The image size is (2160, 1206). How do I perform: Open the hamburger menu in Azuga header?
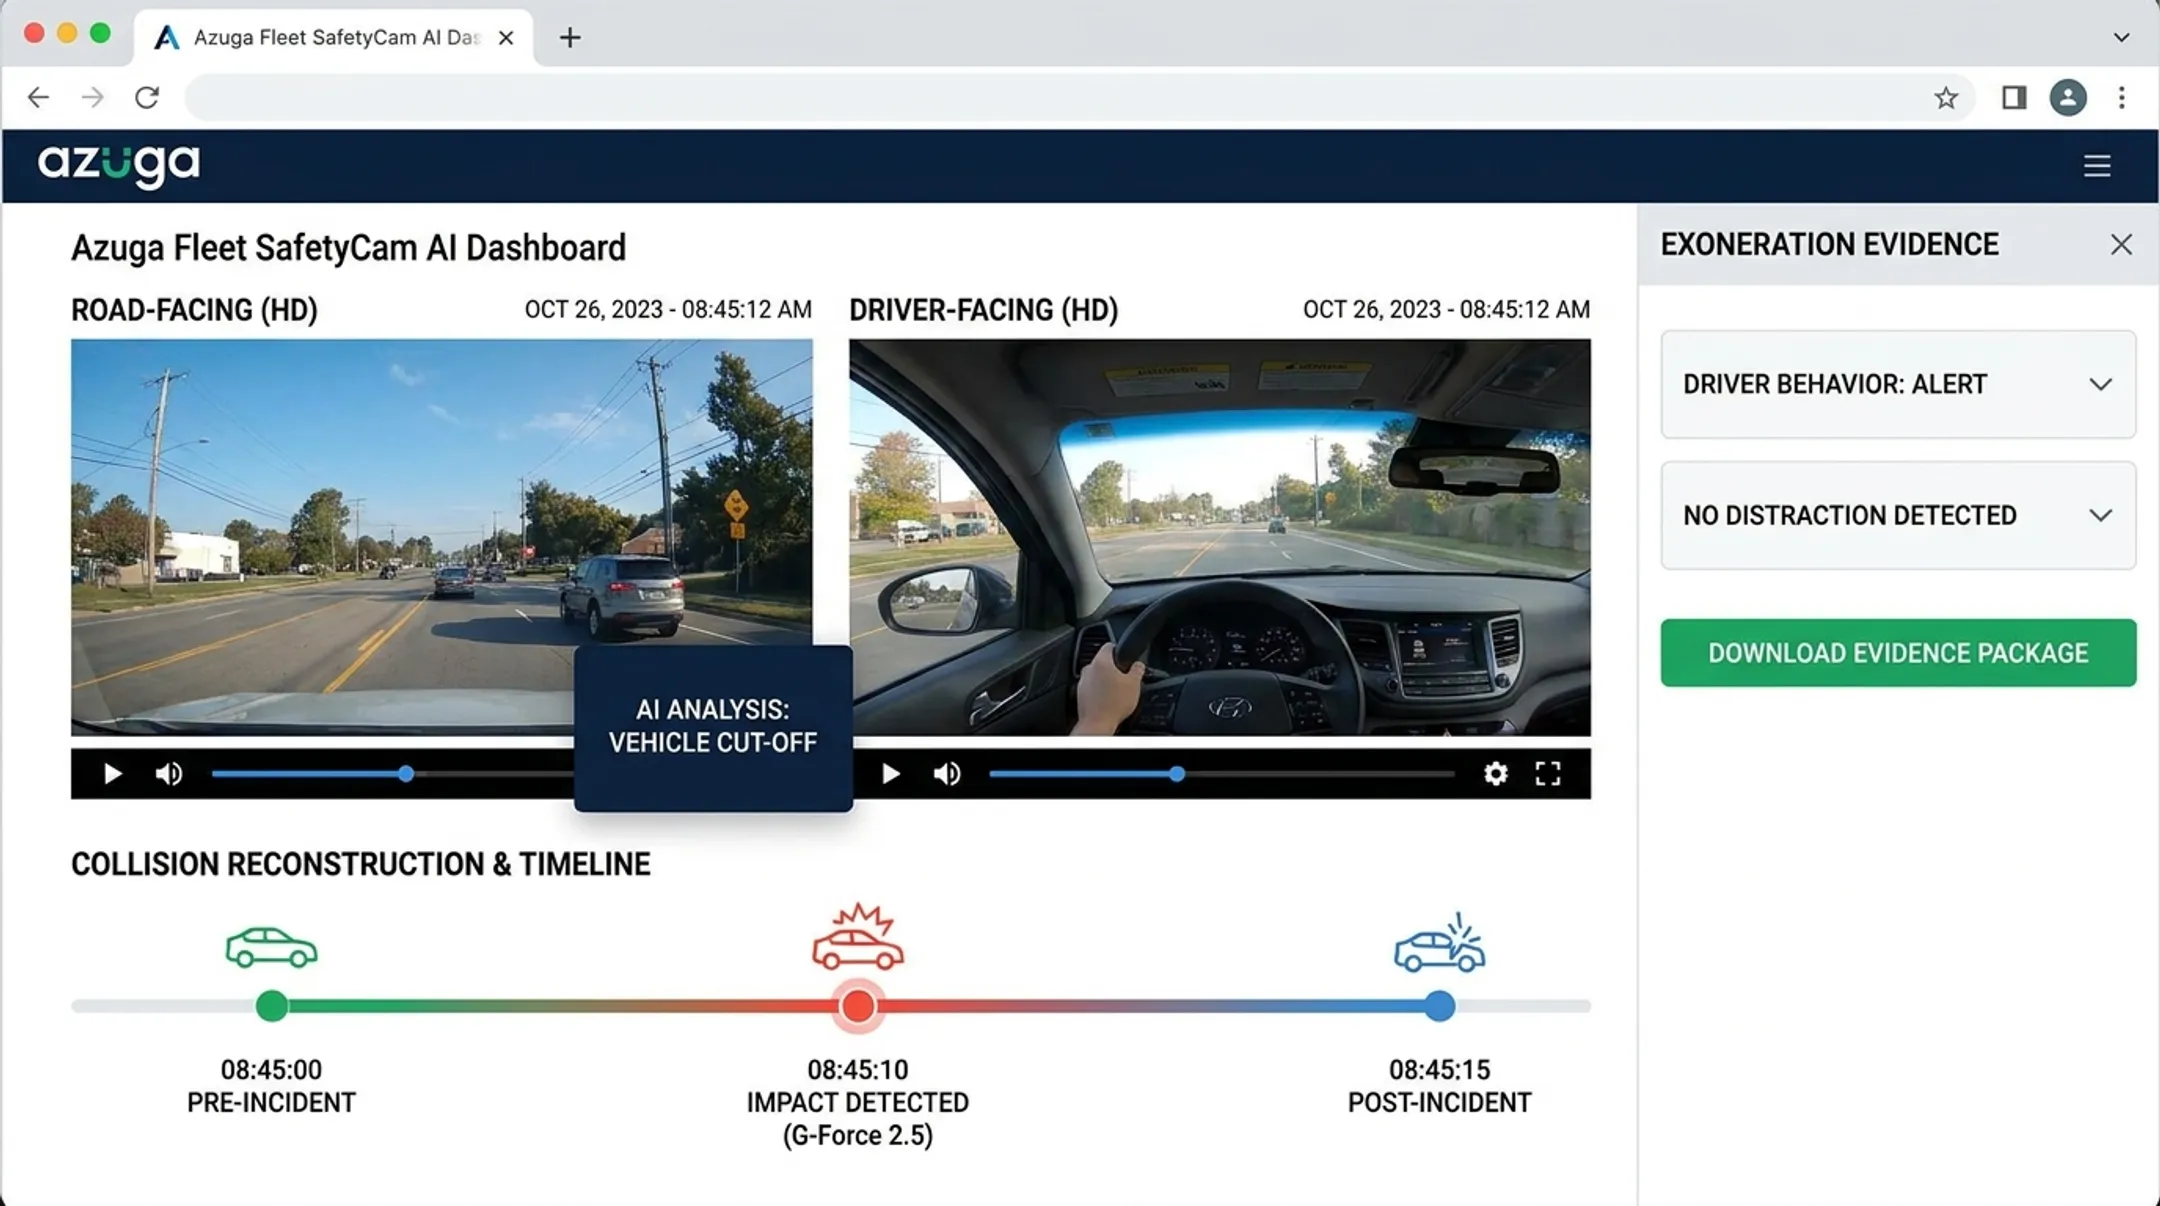pos(2097,166)
